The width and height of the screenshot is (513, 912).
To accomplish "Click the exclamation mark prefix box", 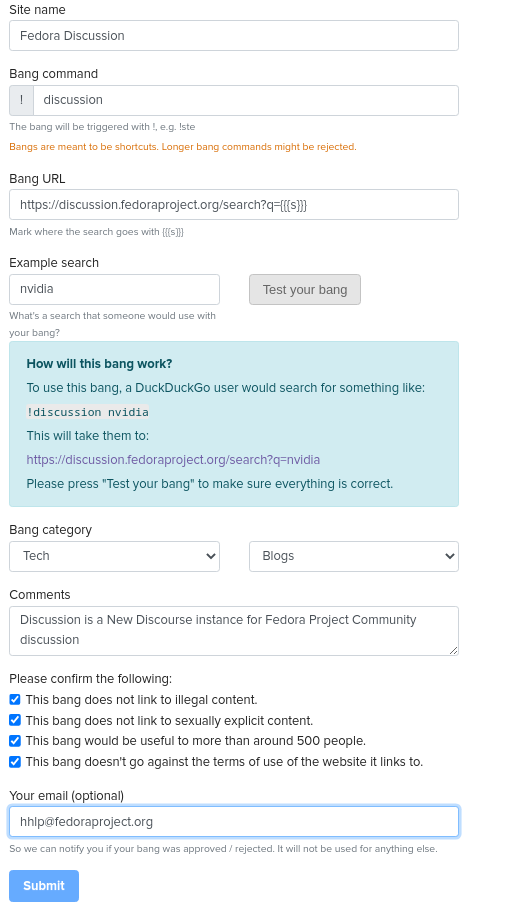I will coord(22,100).
